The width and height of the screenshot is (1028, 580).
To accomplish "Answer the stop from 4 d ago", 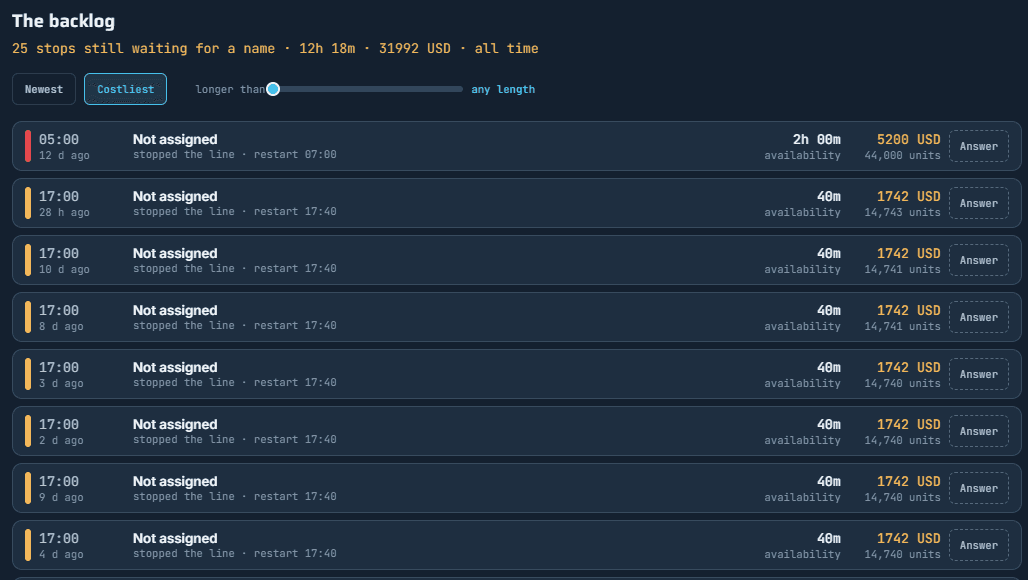I will coord(978,545).
